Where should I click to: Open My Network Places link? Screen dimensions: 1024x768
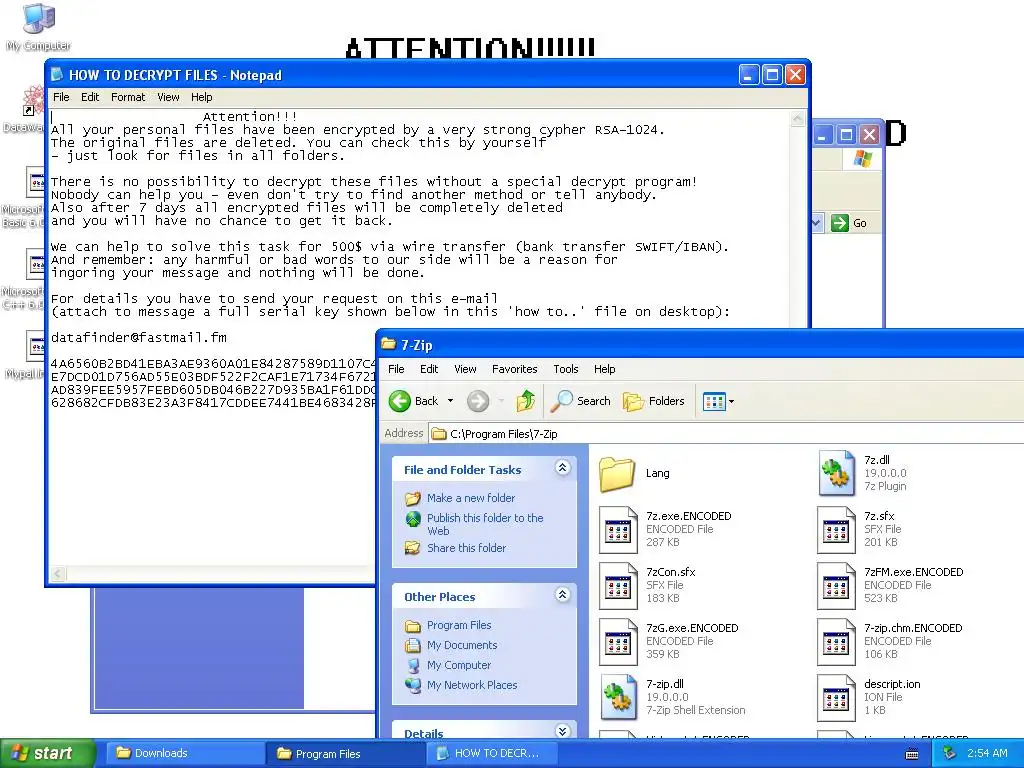(x=472, y=685)
